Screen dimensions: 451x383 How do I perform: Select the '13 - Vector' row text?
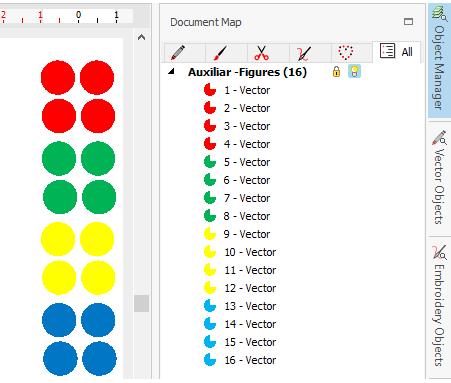[250, 306]
